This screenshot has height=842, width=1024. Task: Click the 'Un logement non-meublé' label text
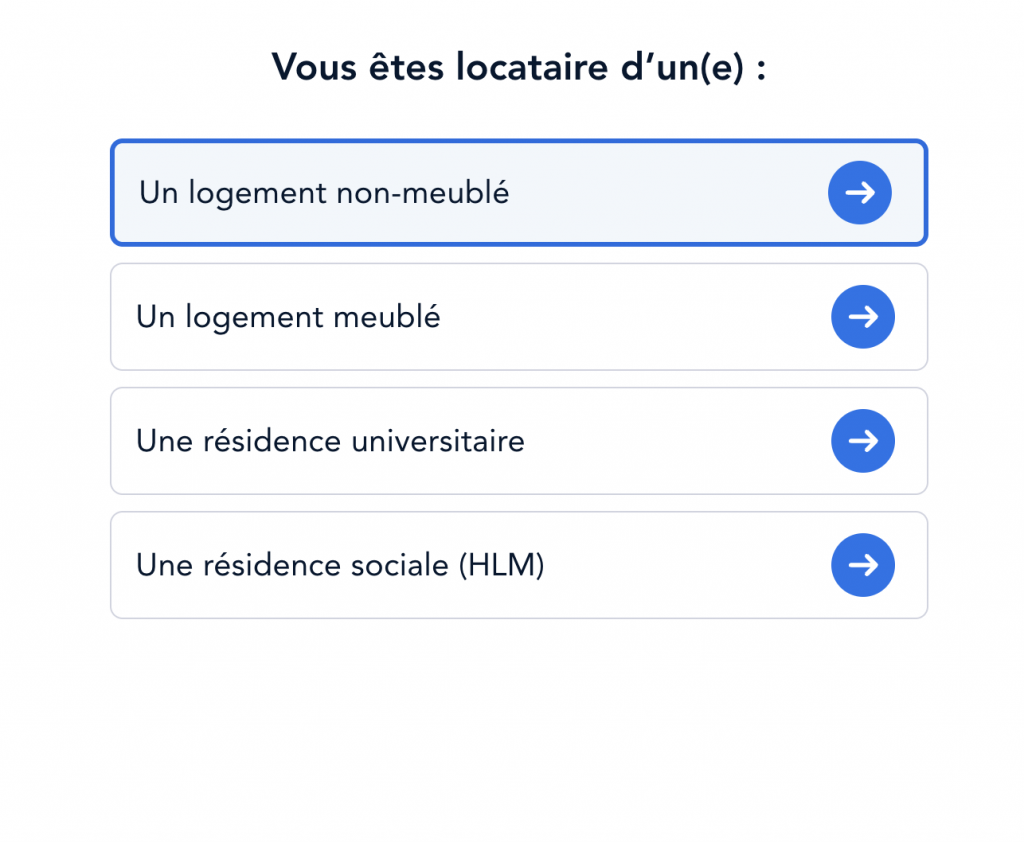tap(324, 192)
